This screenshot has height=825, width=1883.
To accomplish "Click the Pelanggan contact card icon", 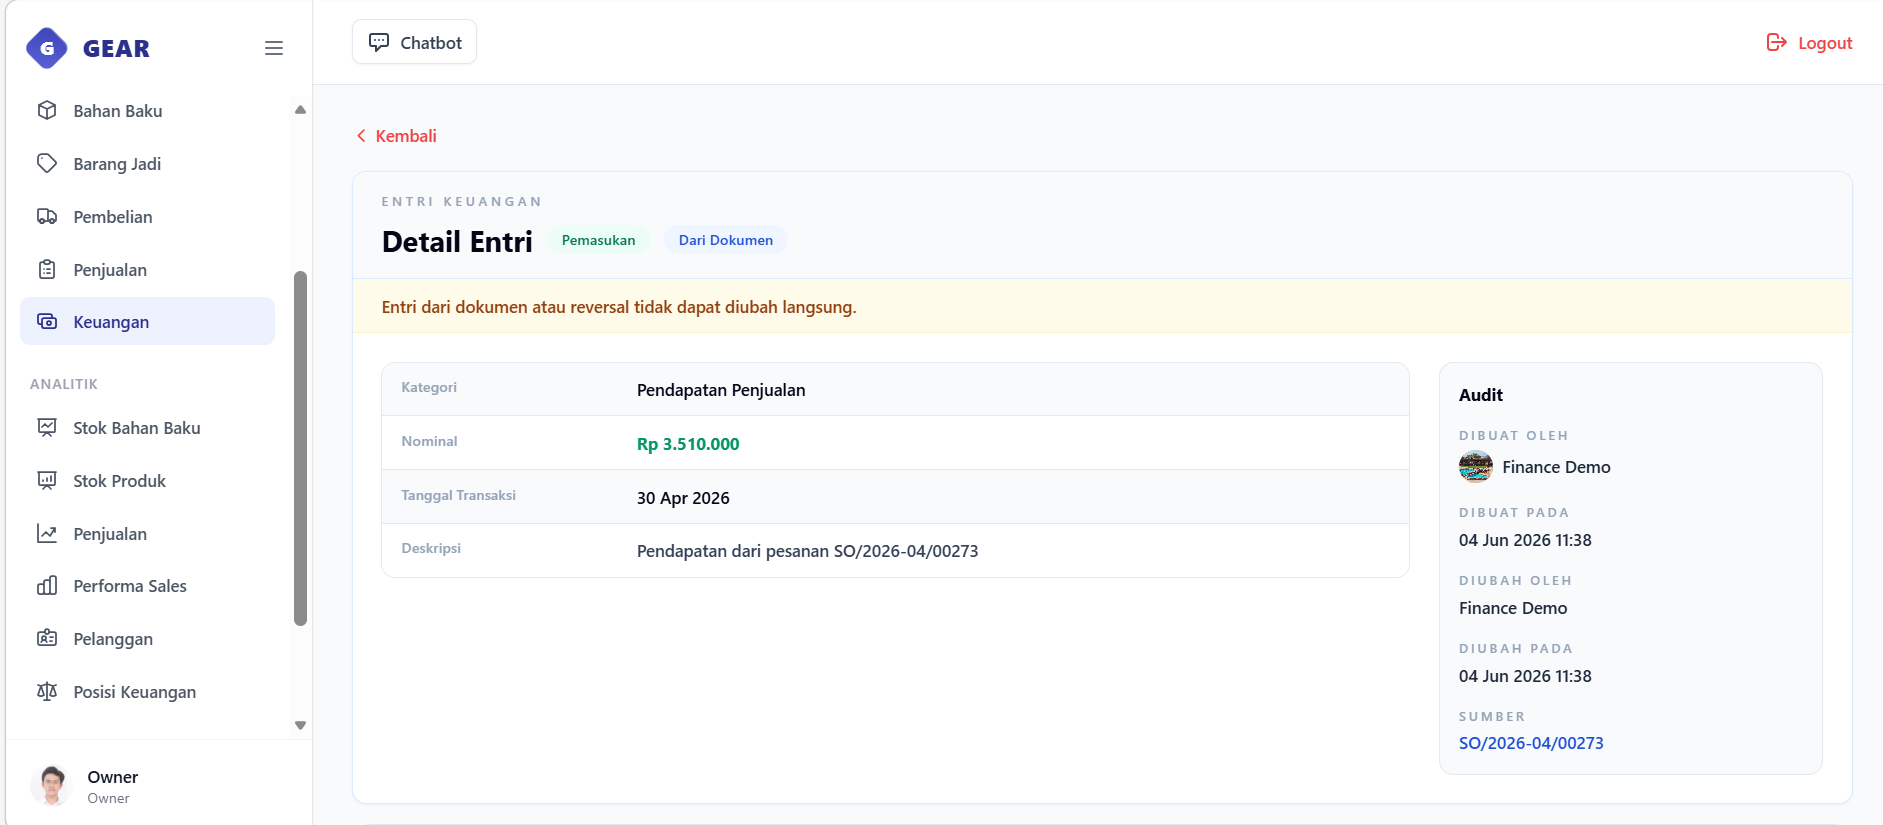I will coord(47,638).
